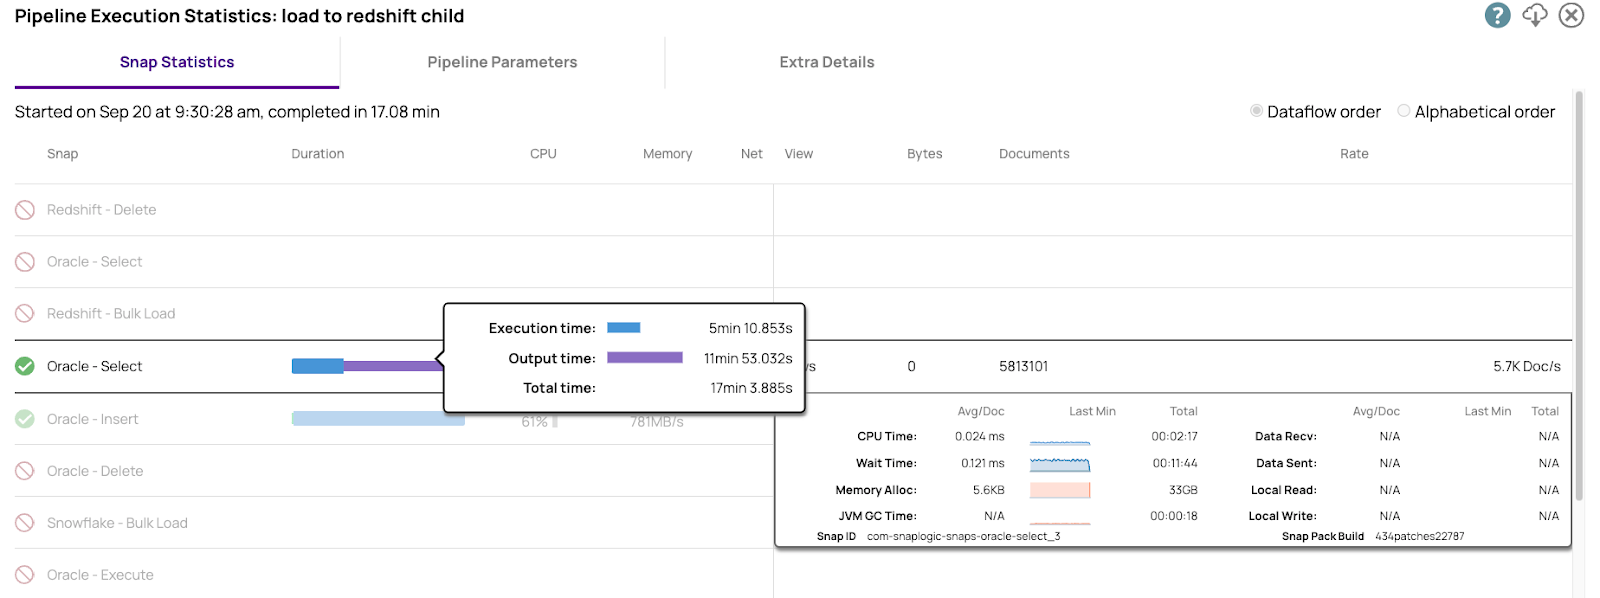This screenshot has width=1600, height=598.
Task: Download pipeline statistics via cloud icon
Action: [x=1534, y=15]
